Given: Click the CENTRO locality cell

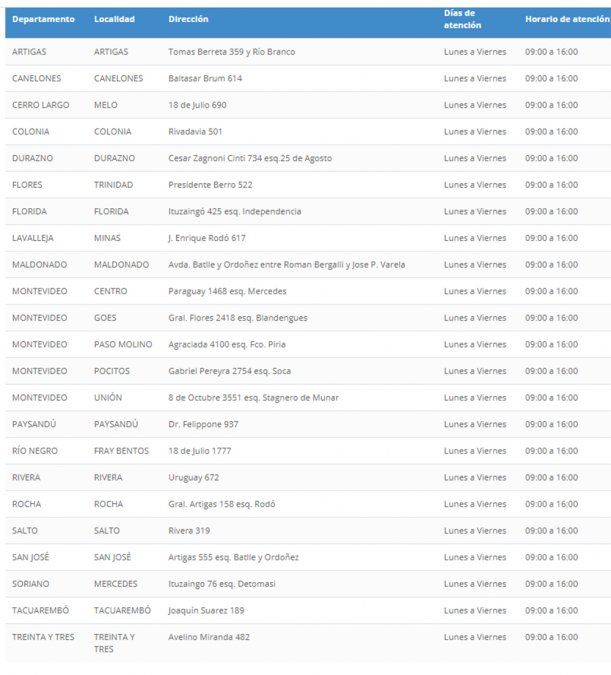Looking at the screenshot, I should click(x=110, y=291).
